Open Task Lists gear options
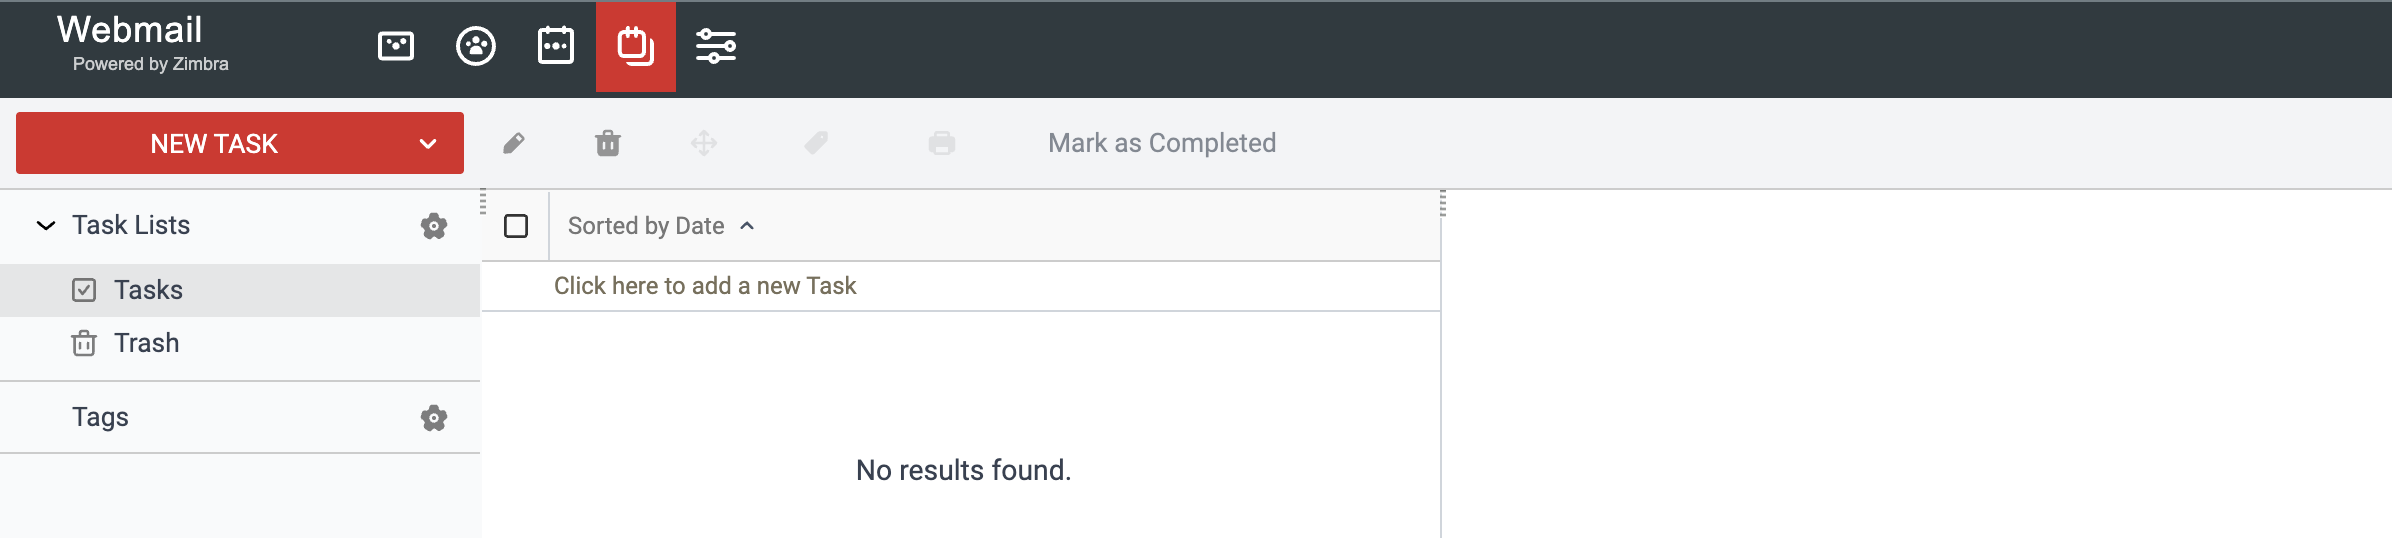The image size is (2392, 538). [434, 226]
